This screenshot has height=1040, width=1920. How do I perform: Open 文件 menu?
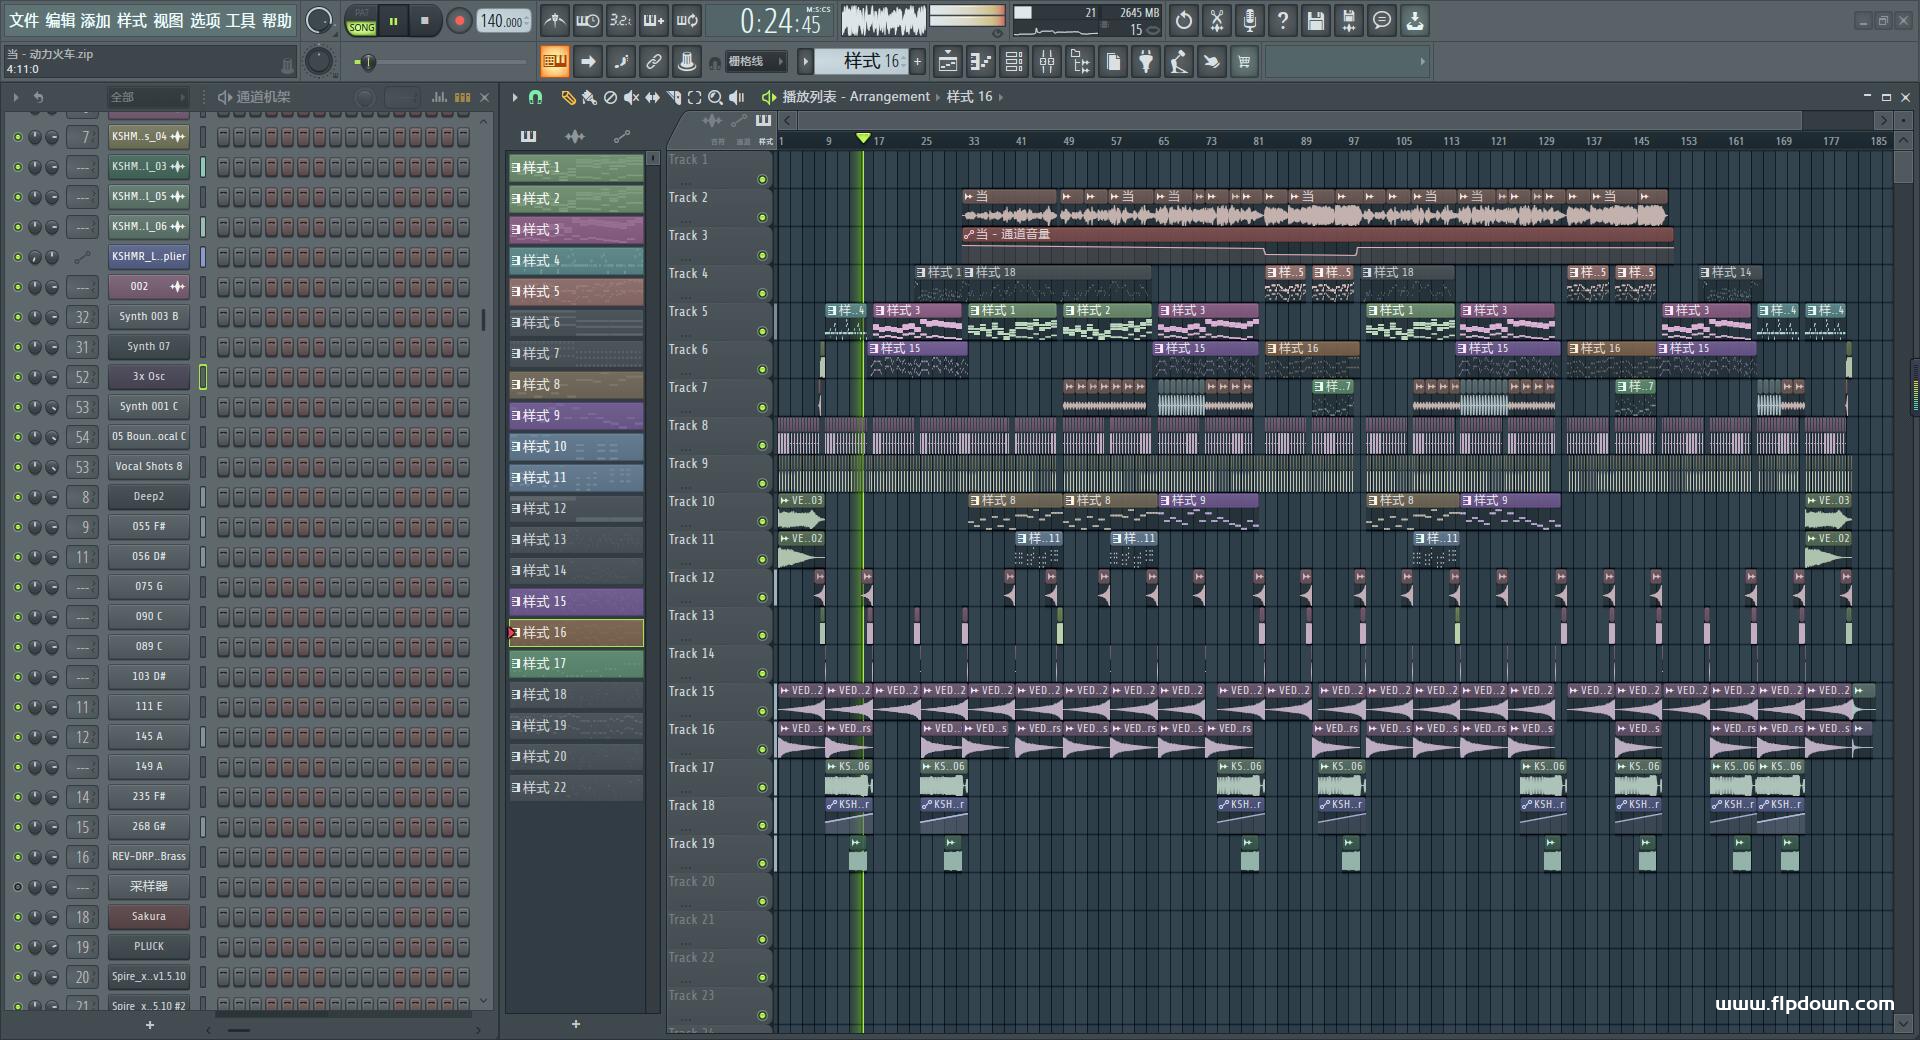[24, 21]
